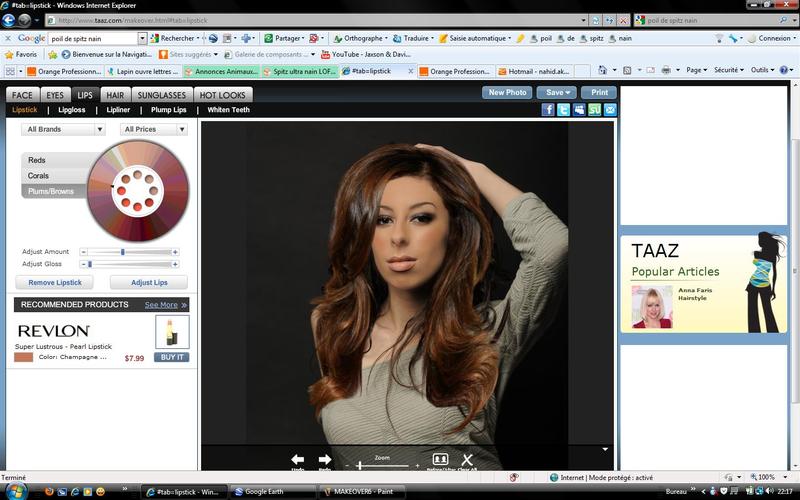The width and height of the screenshot is (800, 500).
Task: Click the StumbleUpon share icon
Action: (595, 110)
